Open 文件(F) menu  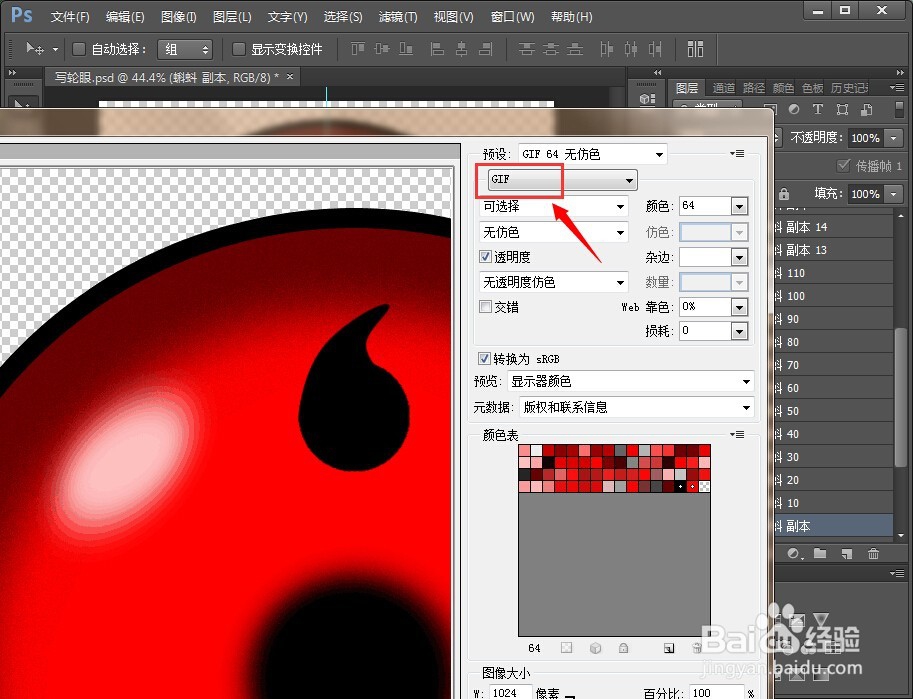pyautogui.click(x=70, y=17)
